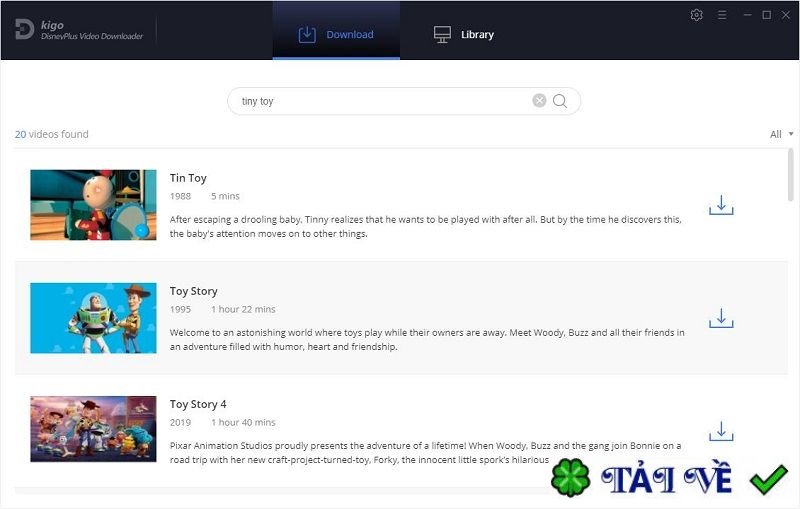Click the results list vertical scrollbar
The height and width of the screenshot is (509, 800).
791,176
